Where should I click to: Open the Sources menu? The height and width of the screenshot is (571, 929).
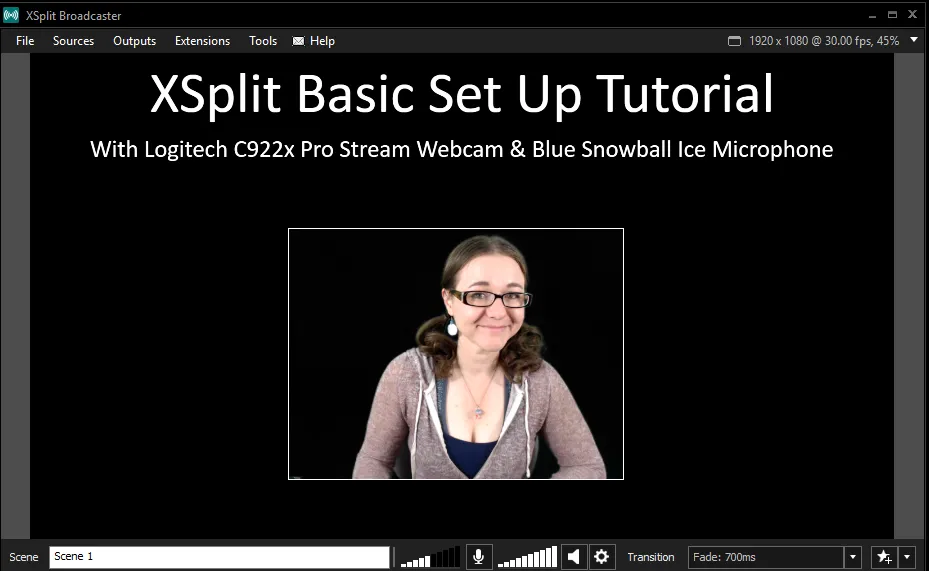click(x=73, y=41)
